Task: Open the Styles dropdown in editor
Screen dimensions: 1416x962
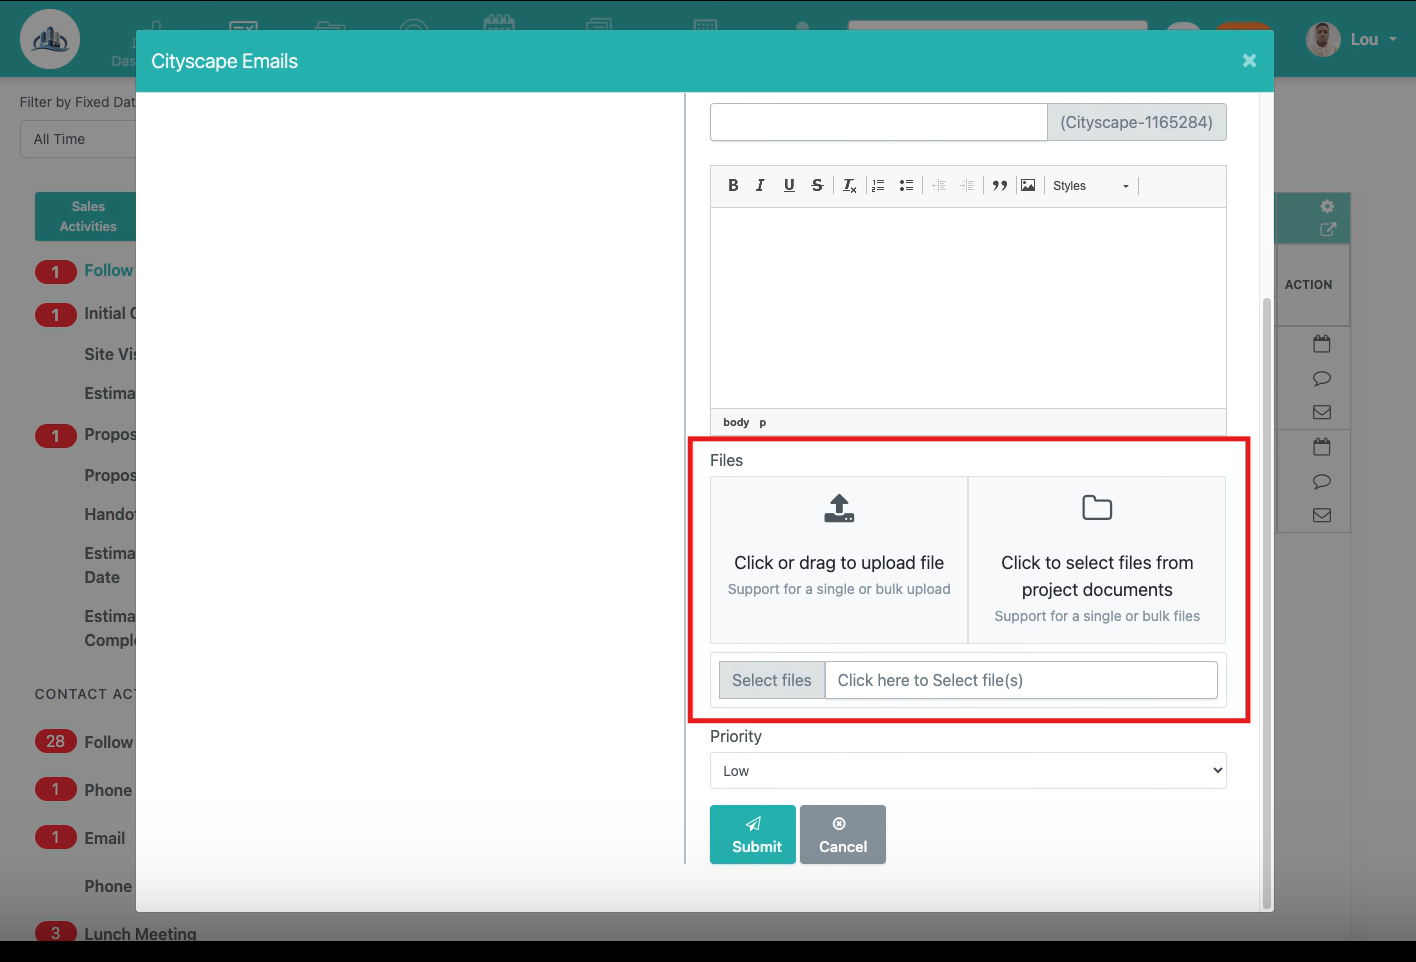Action: 1090,186
